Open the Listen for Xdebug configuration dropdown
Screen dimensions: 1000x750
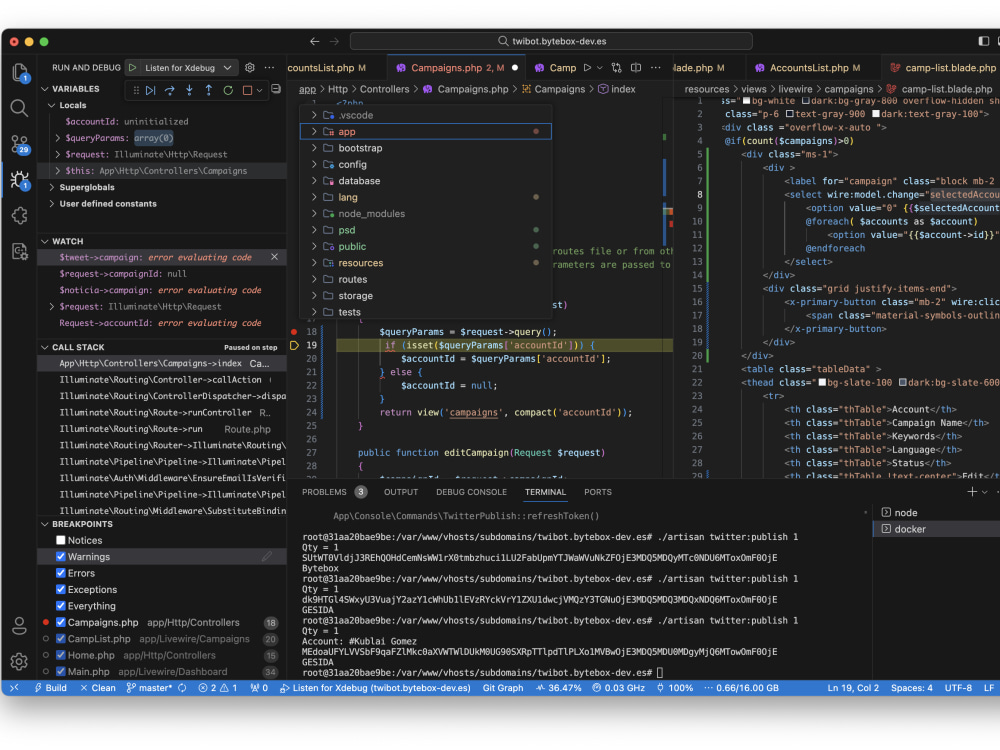click(x=189, y=68)
